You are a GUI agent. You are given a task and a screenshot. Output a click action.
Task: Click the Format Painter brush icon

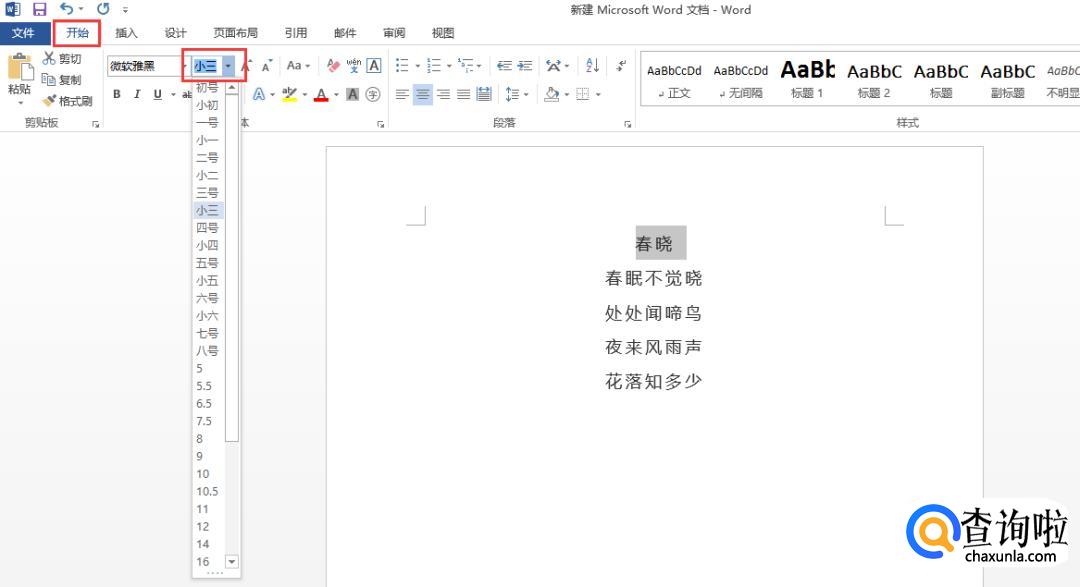[49, 101]
